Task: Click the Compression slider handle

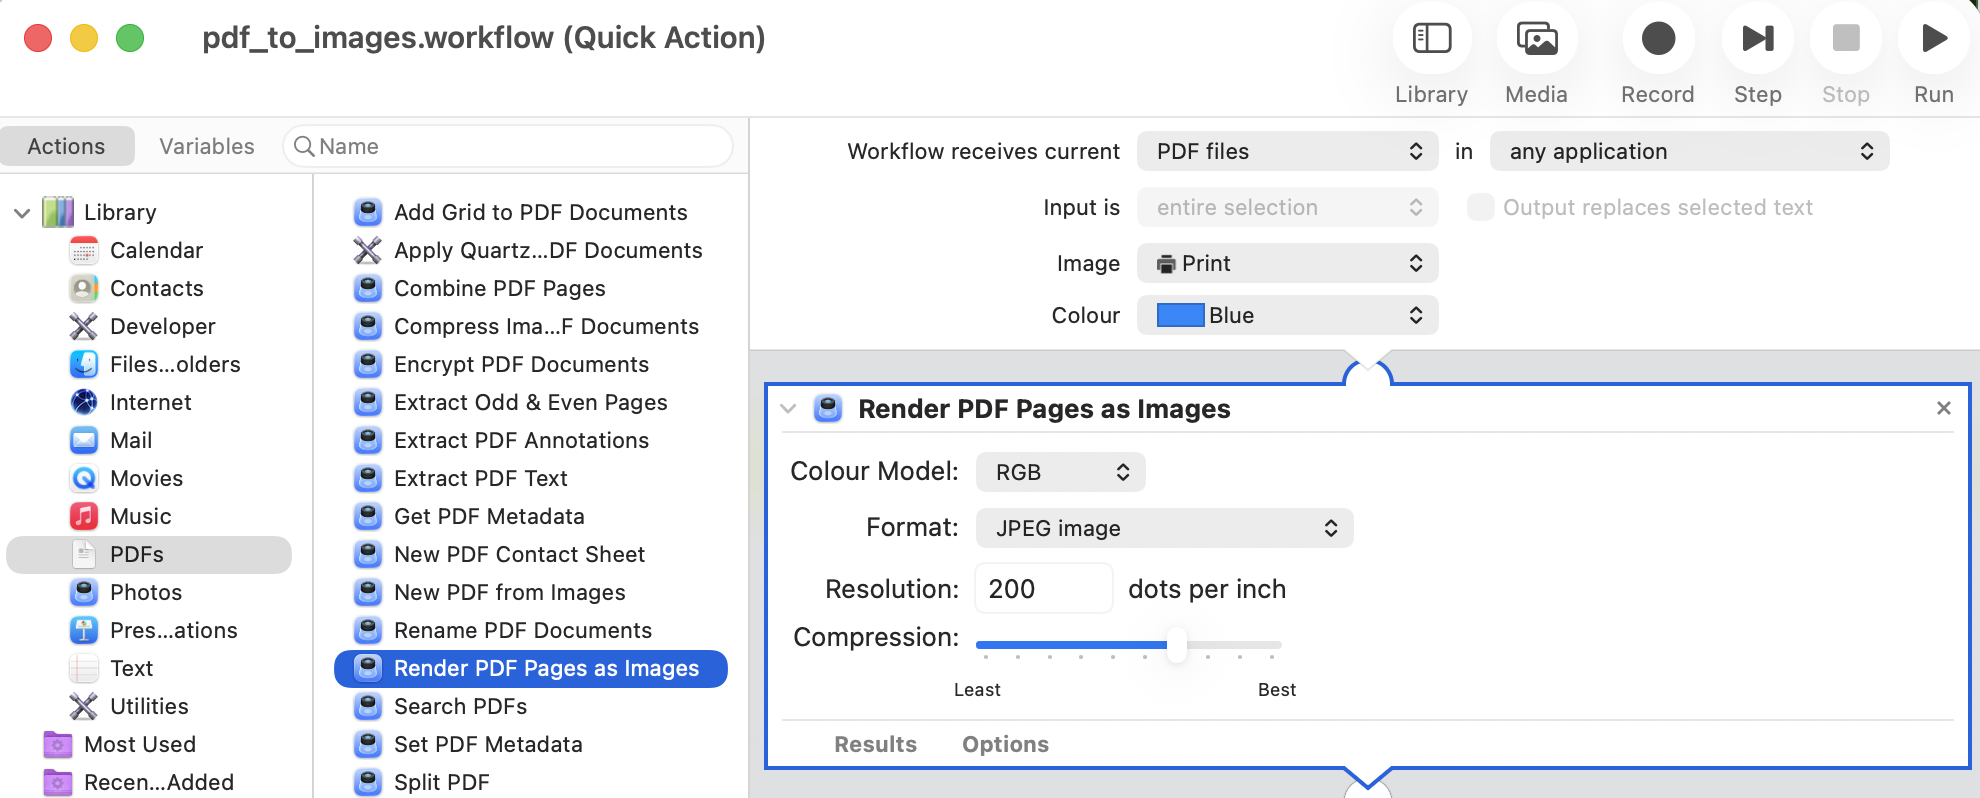Action: click(x=1177, y=645)
